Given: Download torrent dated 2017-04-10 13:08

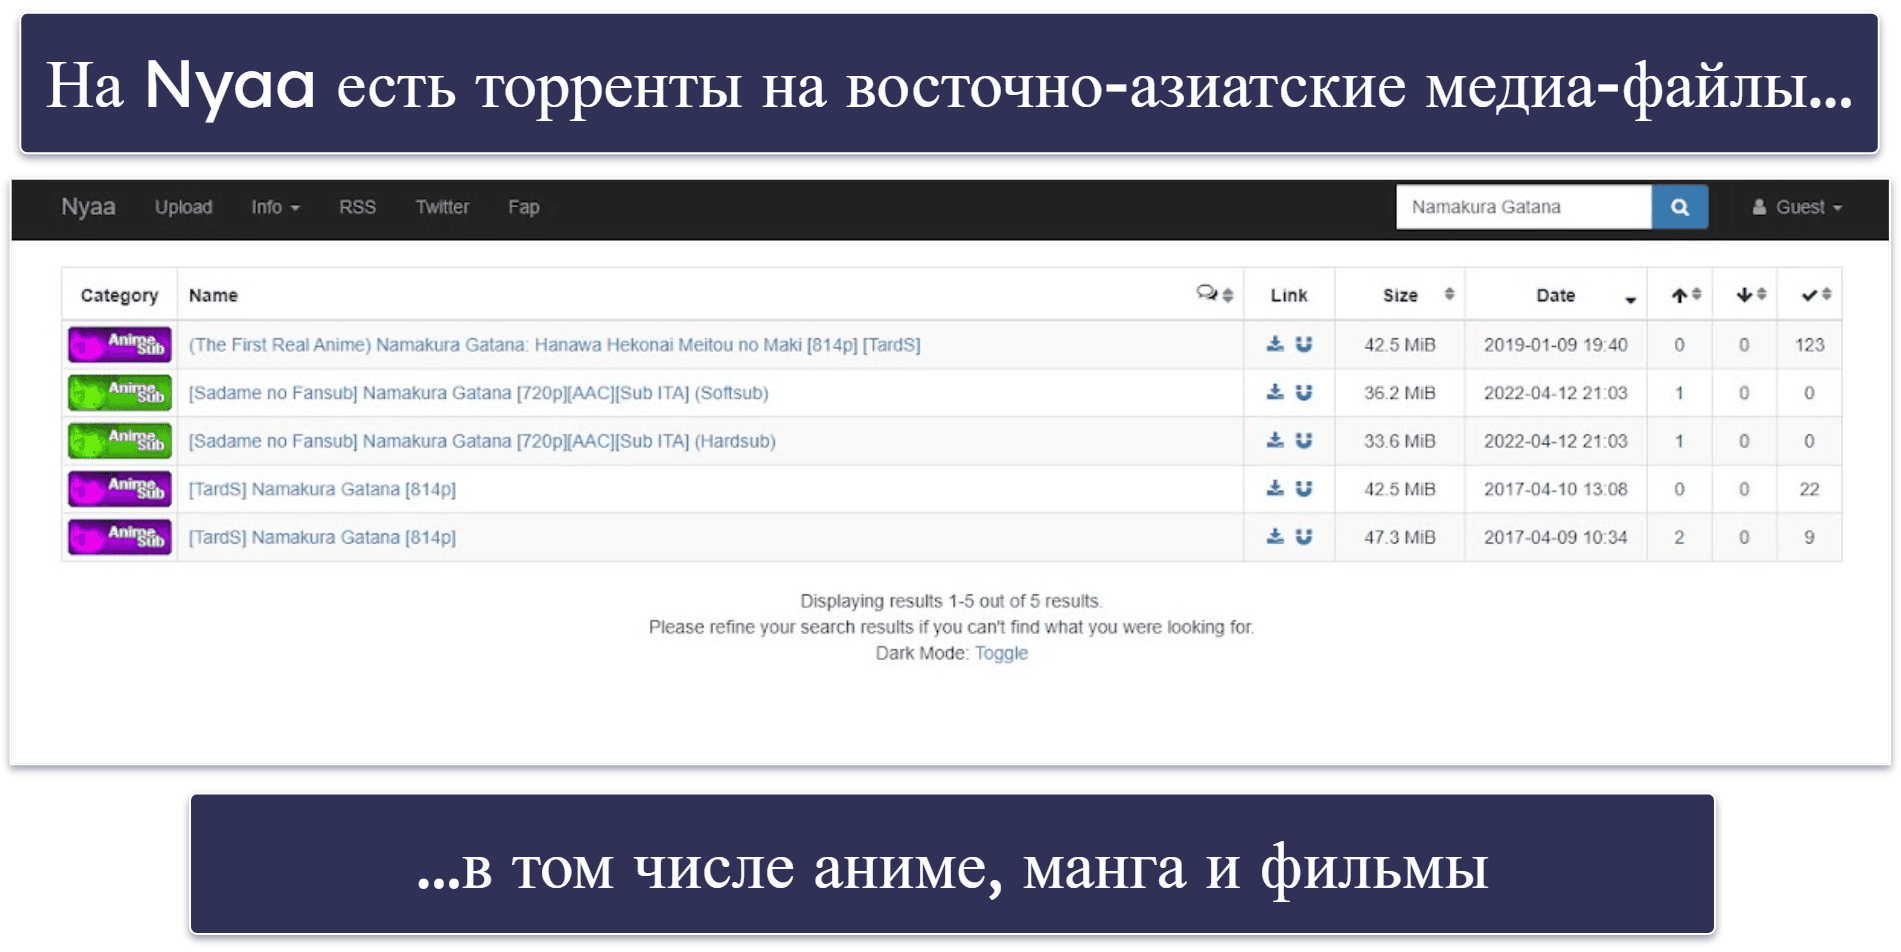Looking at the screenshot, I should click(x=1275, y=489).
